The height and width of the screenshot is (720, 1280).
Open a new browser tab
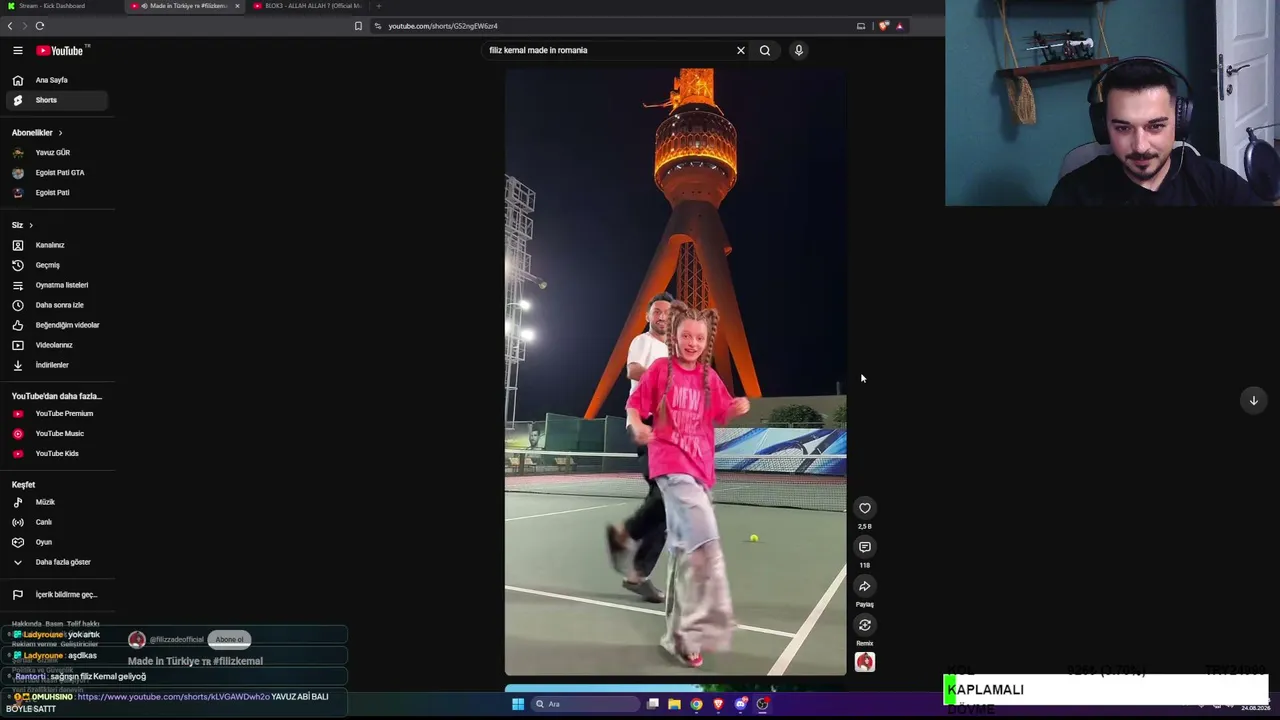(378, 6)
